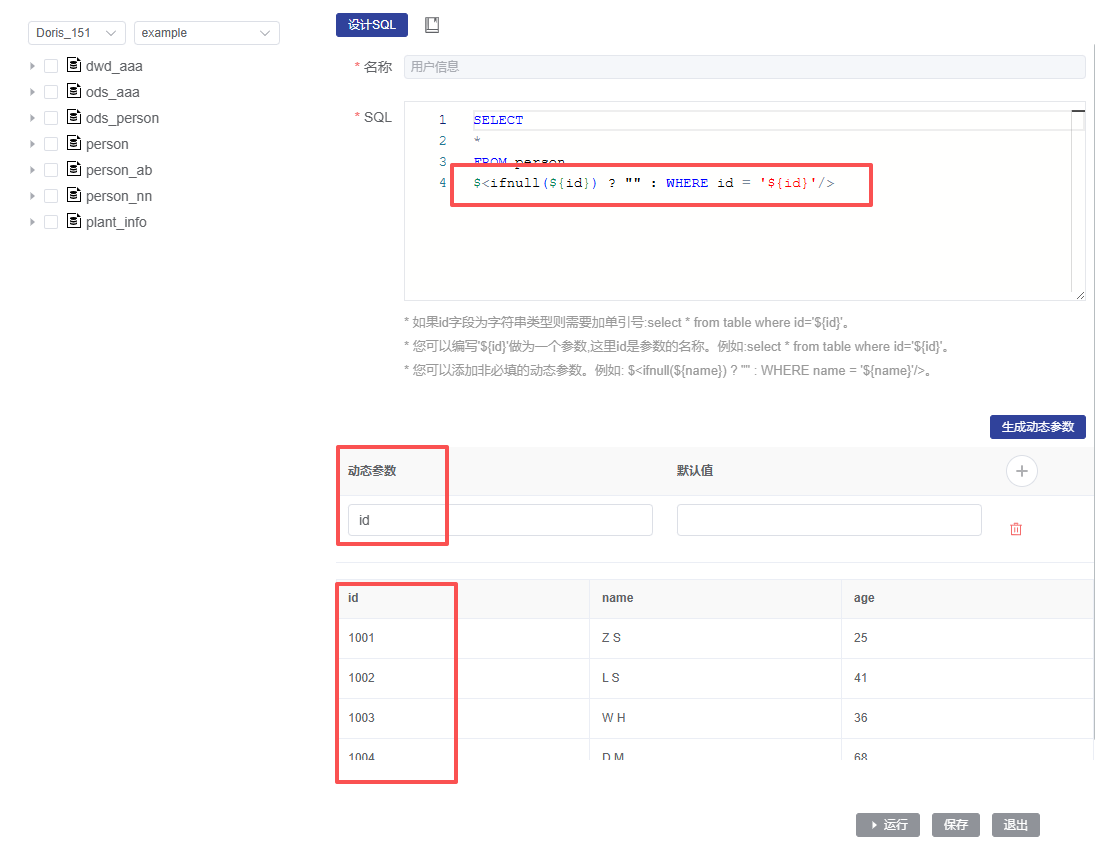The image size is (1095, 843).
Task: Click the 默认值 input field
Action: click(x=828, y=520)
